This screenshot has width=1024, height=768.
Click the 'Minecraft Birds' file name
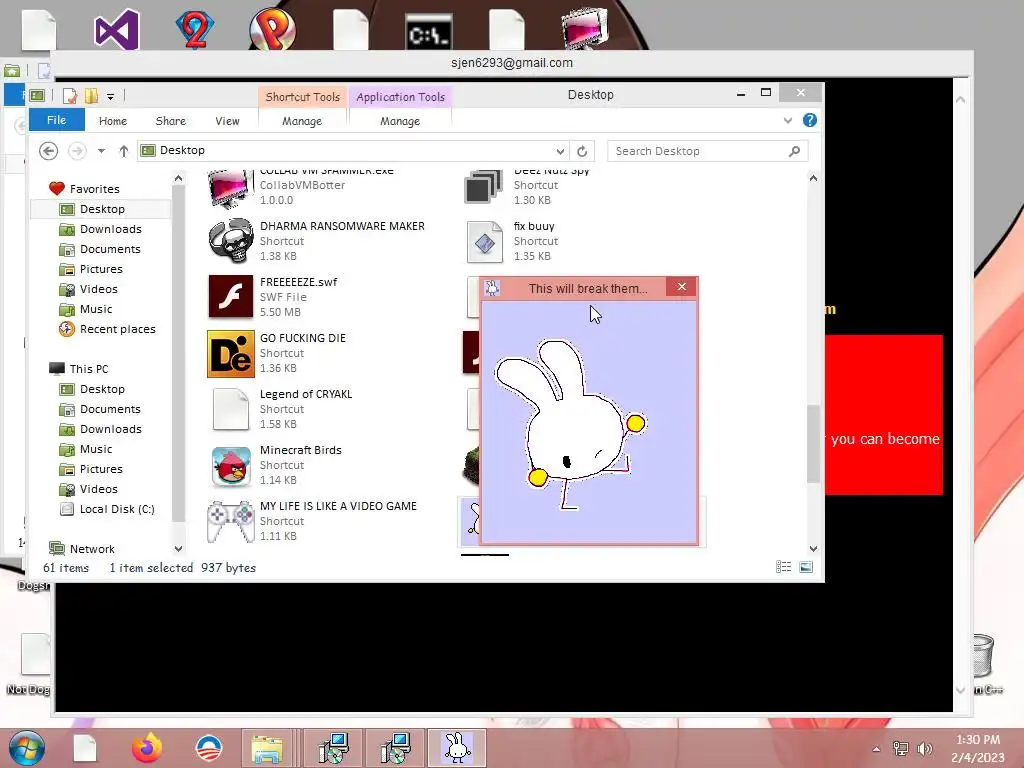[x=300, y=450]
